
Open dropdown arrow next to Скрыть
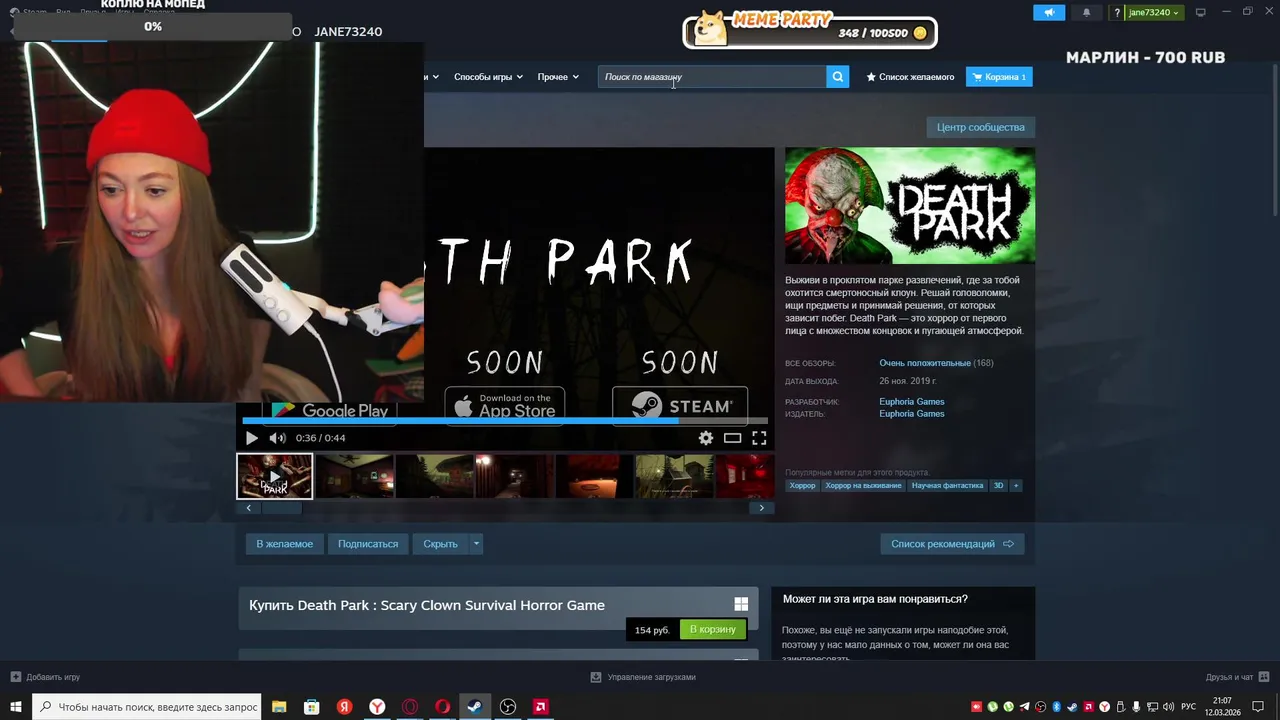(476, 544)
